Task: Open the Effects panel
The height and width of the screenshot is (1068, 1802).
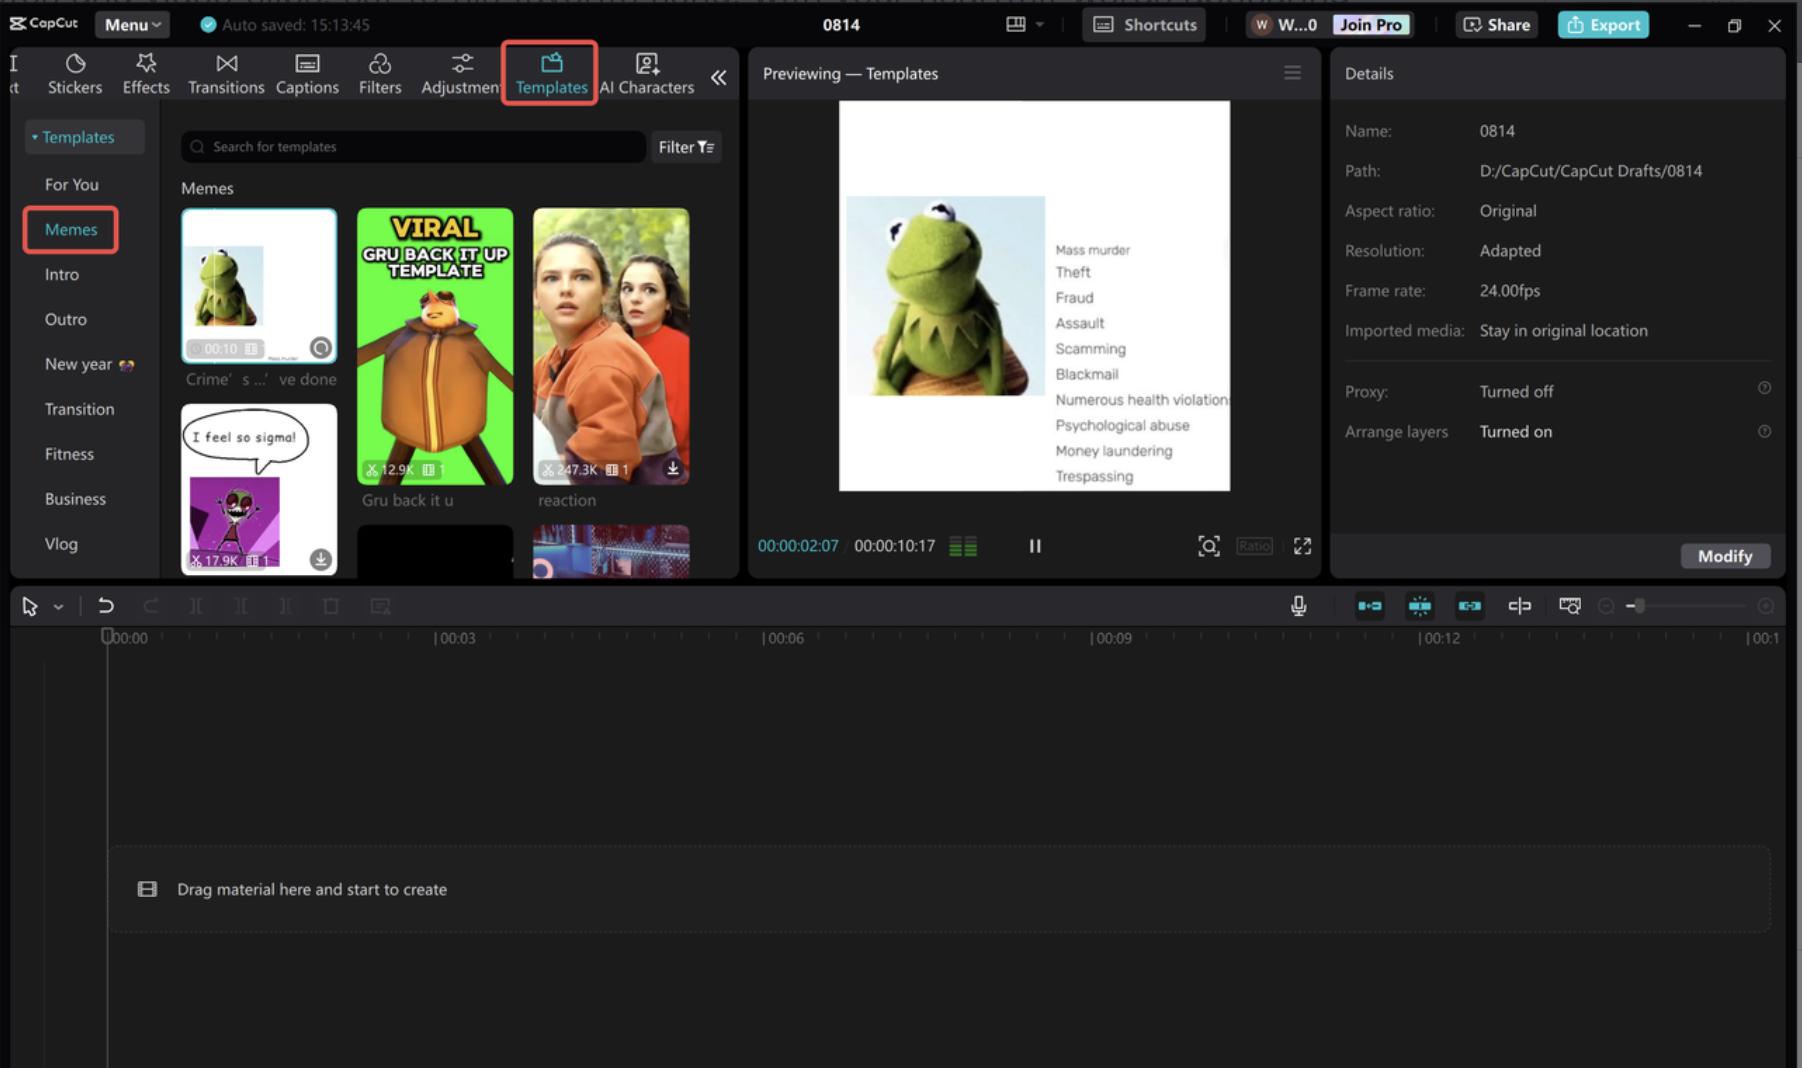Action: [146, 74]
